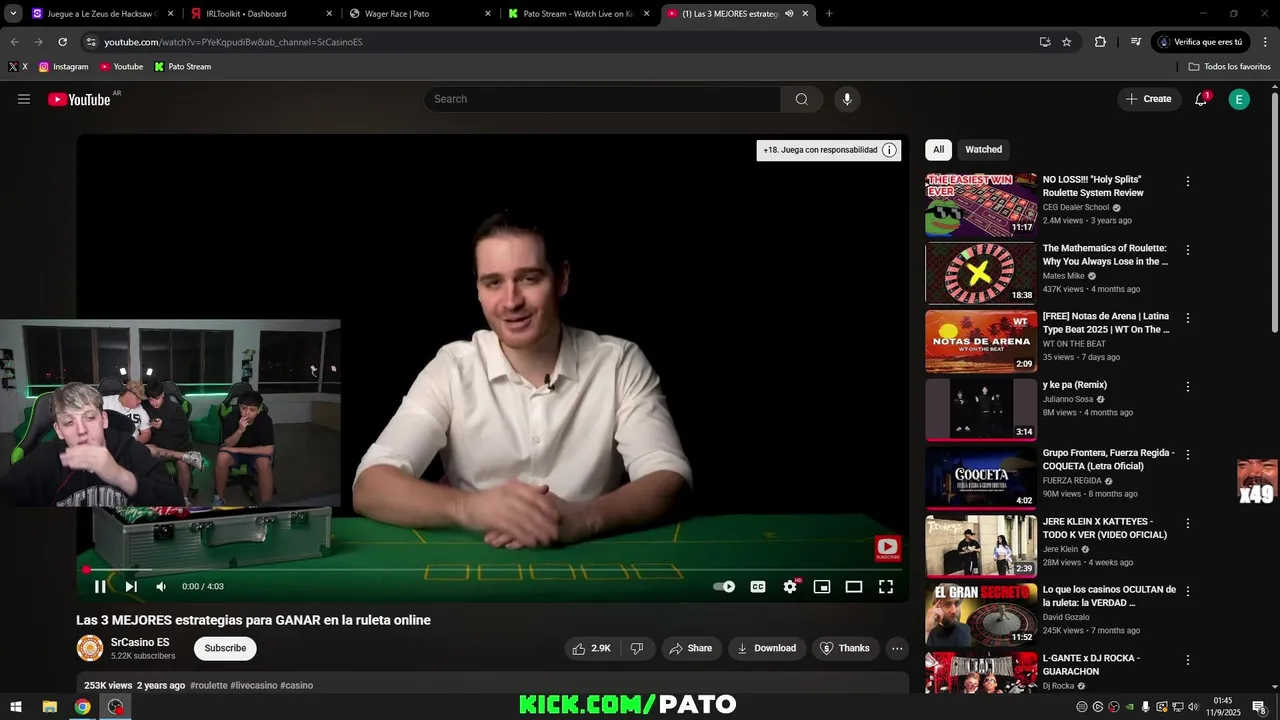The width and height of the screenshot is (1280, 720).
Task: Switch to theater mode
Action: (854, 587)
